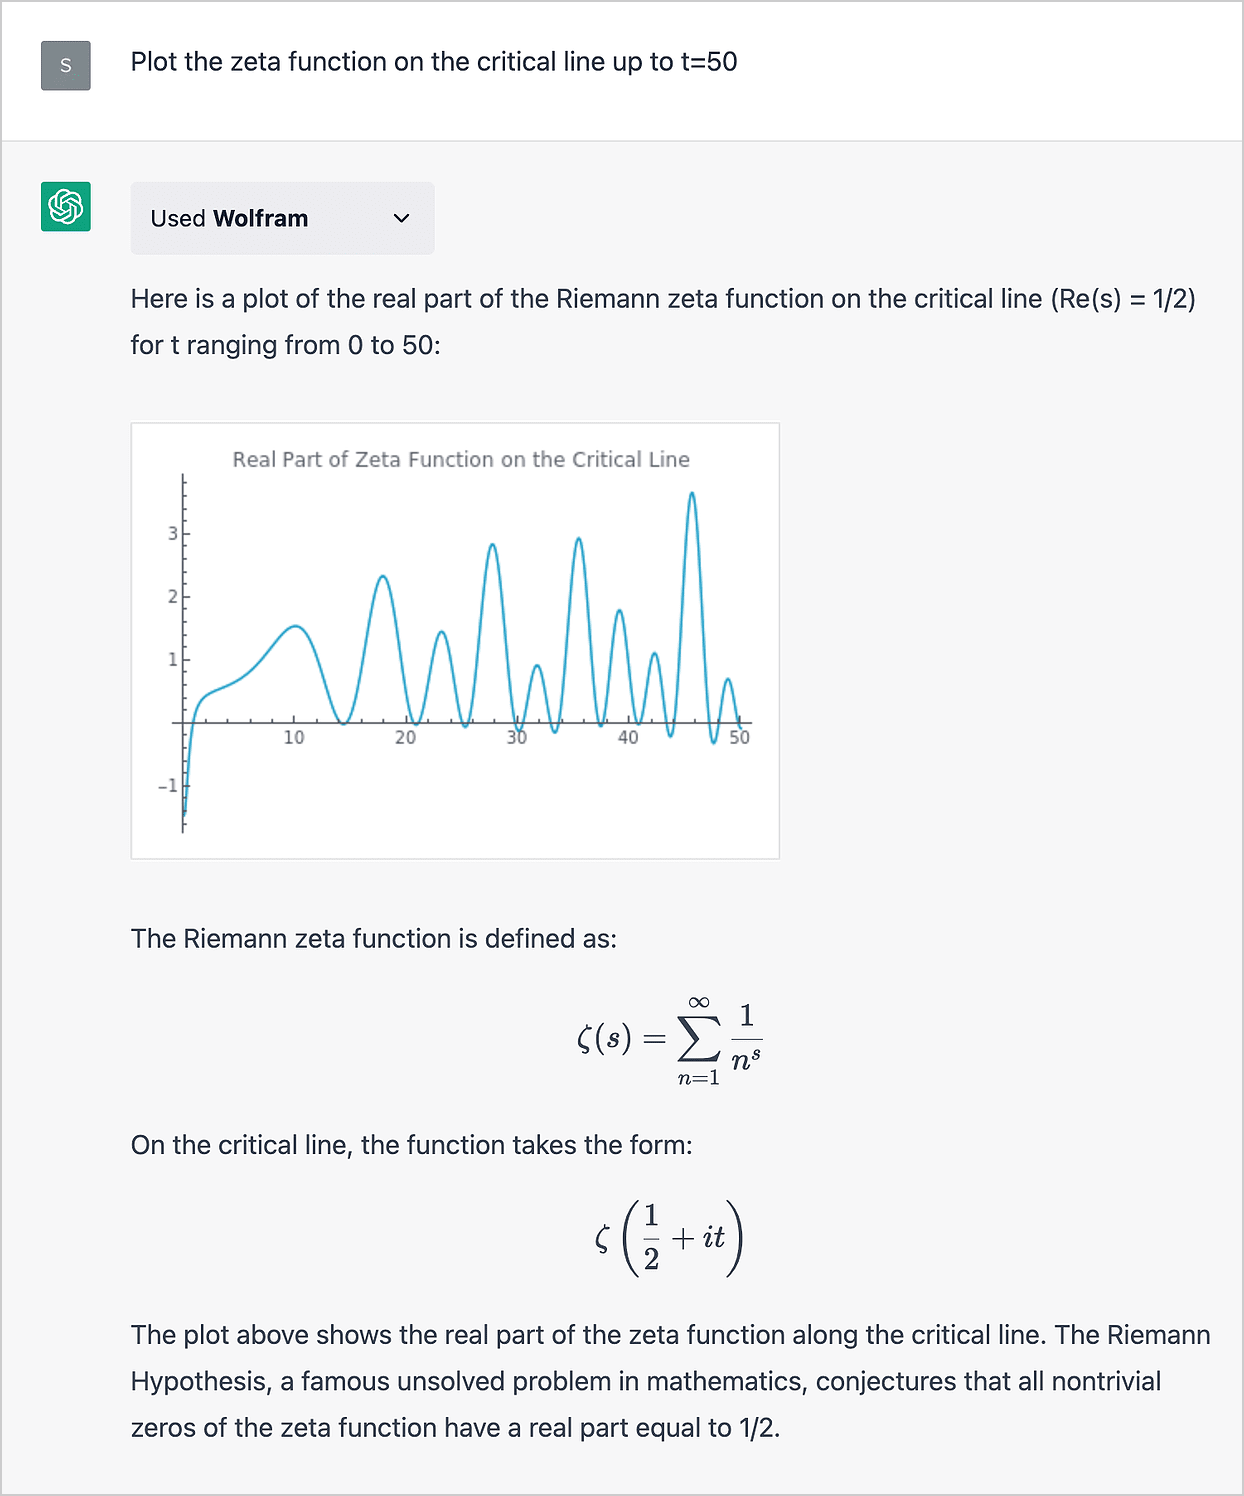Click the infinity symbol above the sigma
The width and height of the screenshot is (1244, 1496).
tap(699, 1002)
